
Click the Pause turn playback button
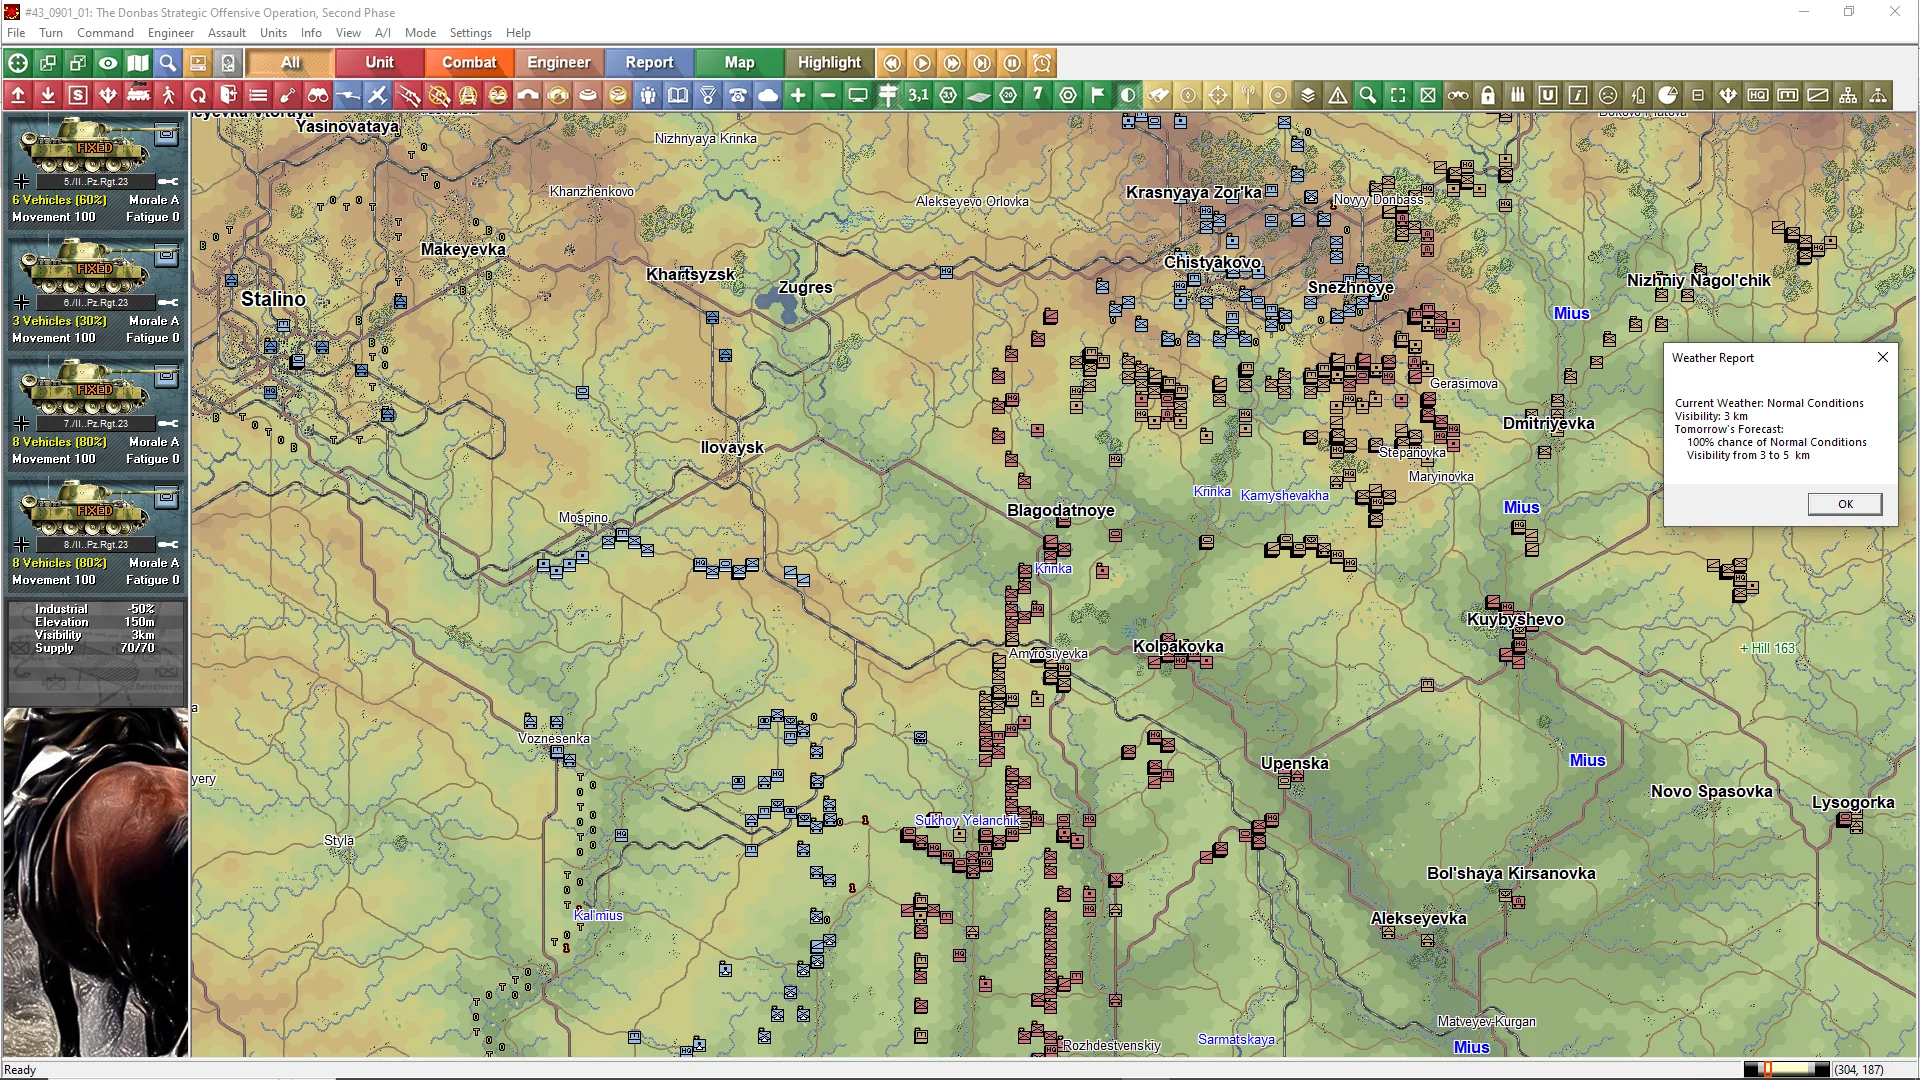1012,63
